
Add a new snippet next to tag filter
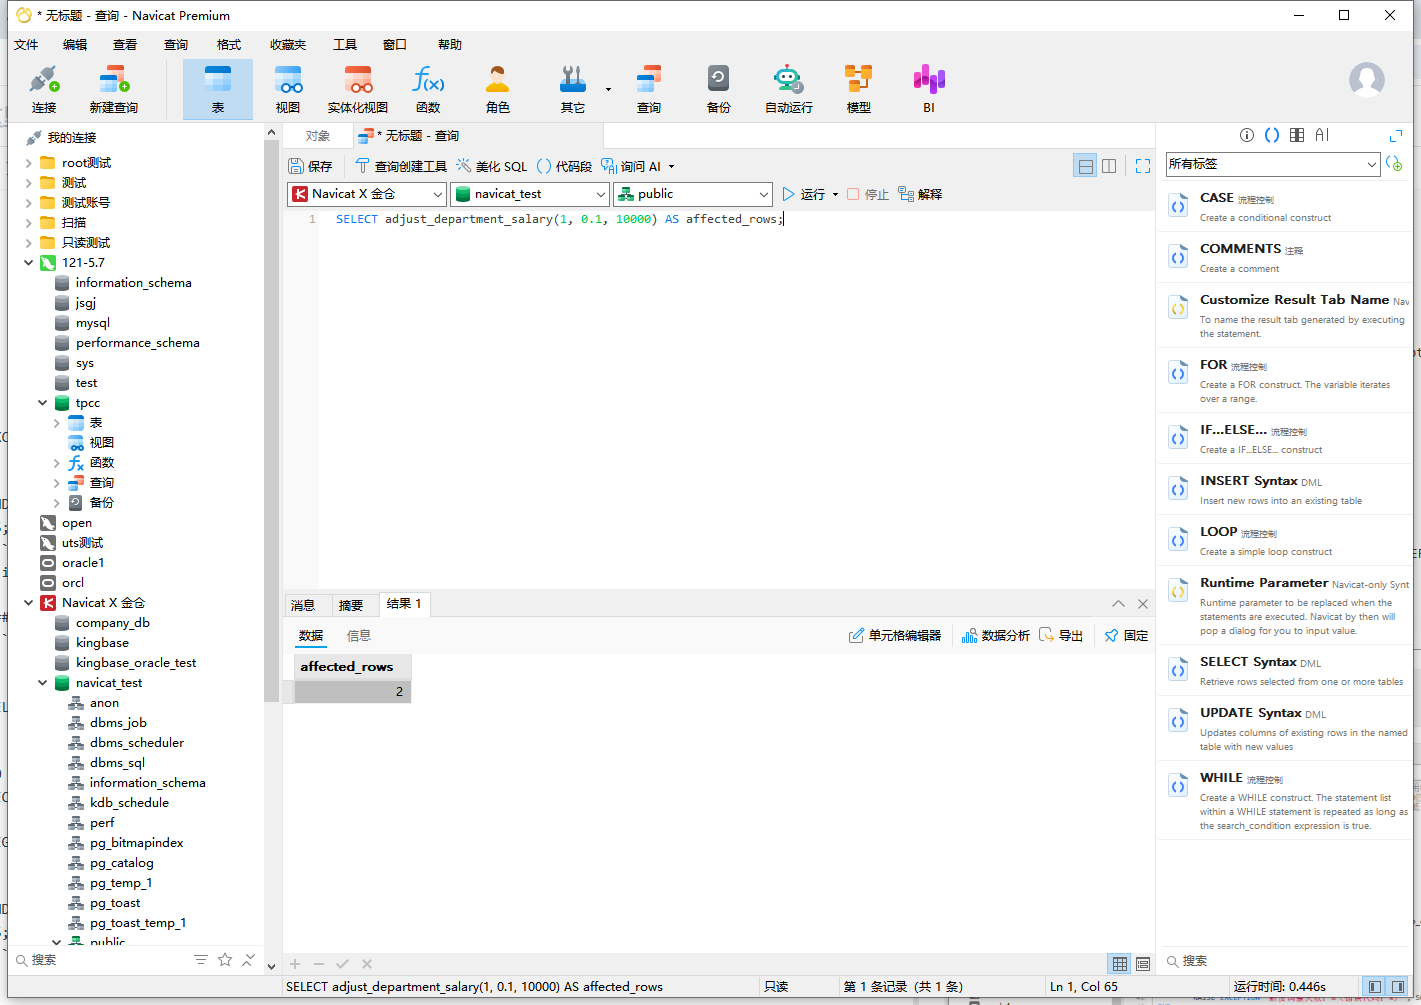tap(1395, 164)
